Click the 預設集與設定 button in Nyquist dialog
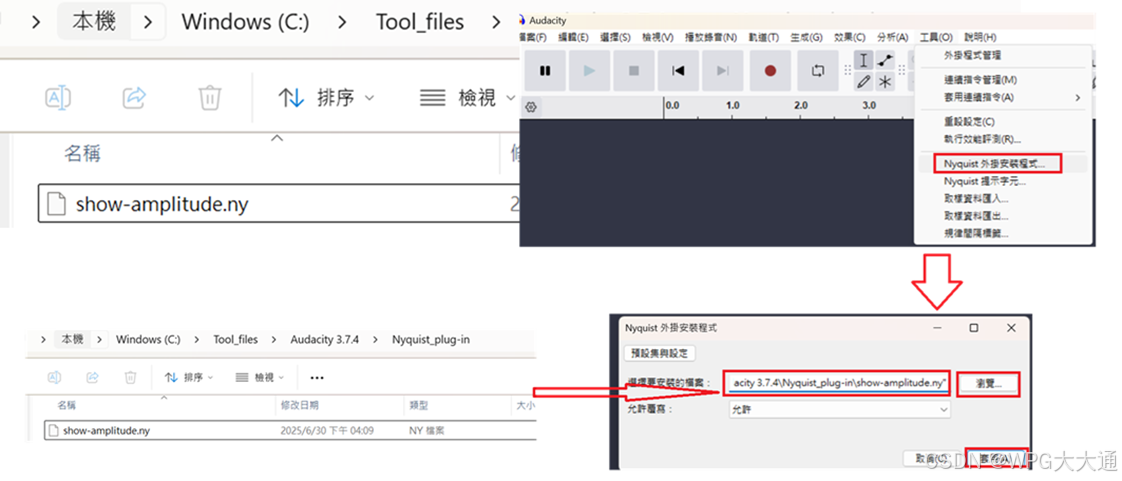The image size is (1122, 481). (x=659, y=353)
